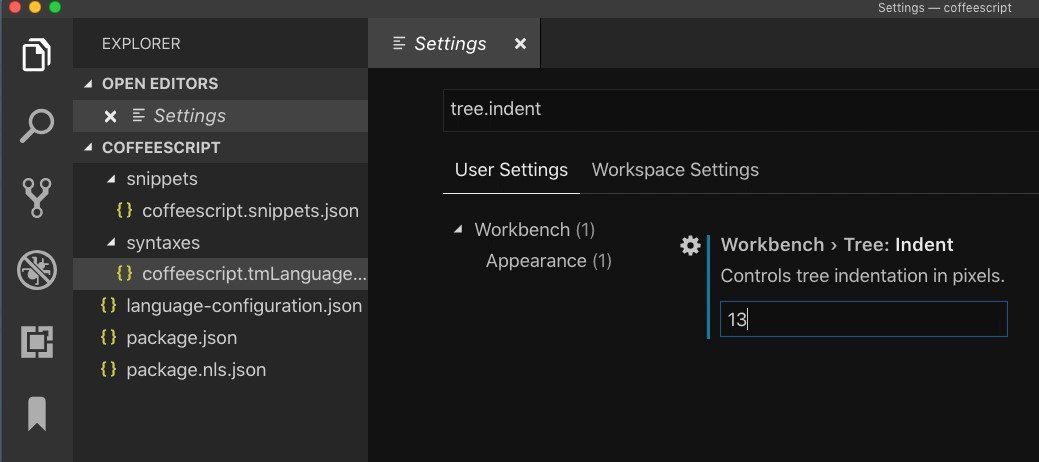Collapse the snippets folder
Screen dimensions: 1039x462
point(111,180)
